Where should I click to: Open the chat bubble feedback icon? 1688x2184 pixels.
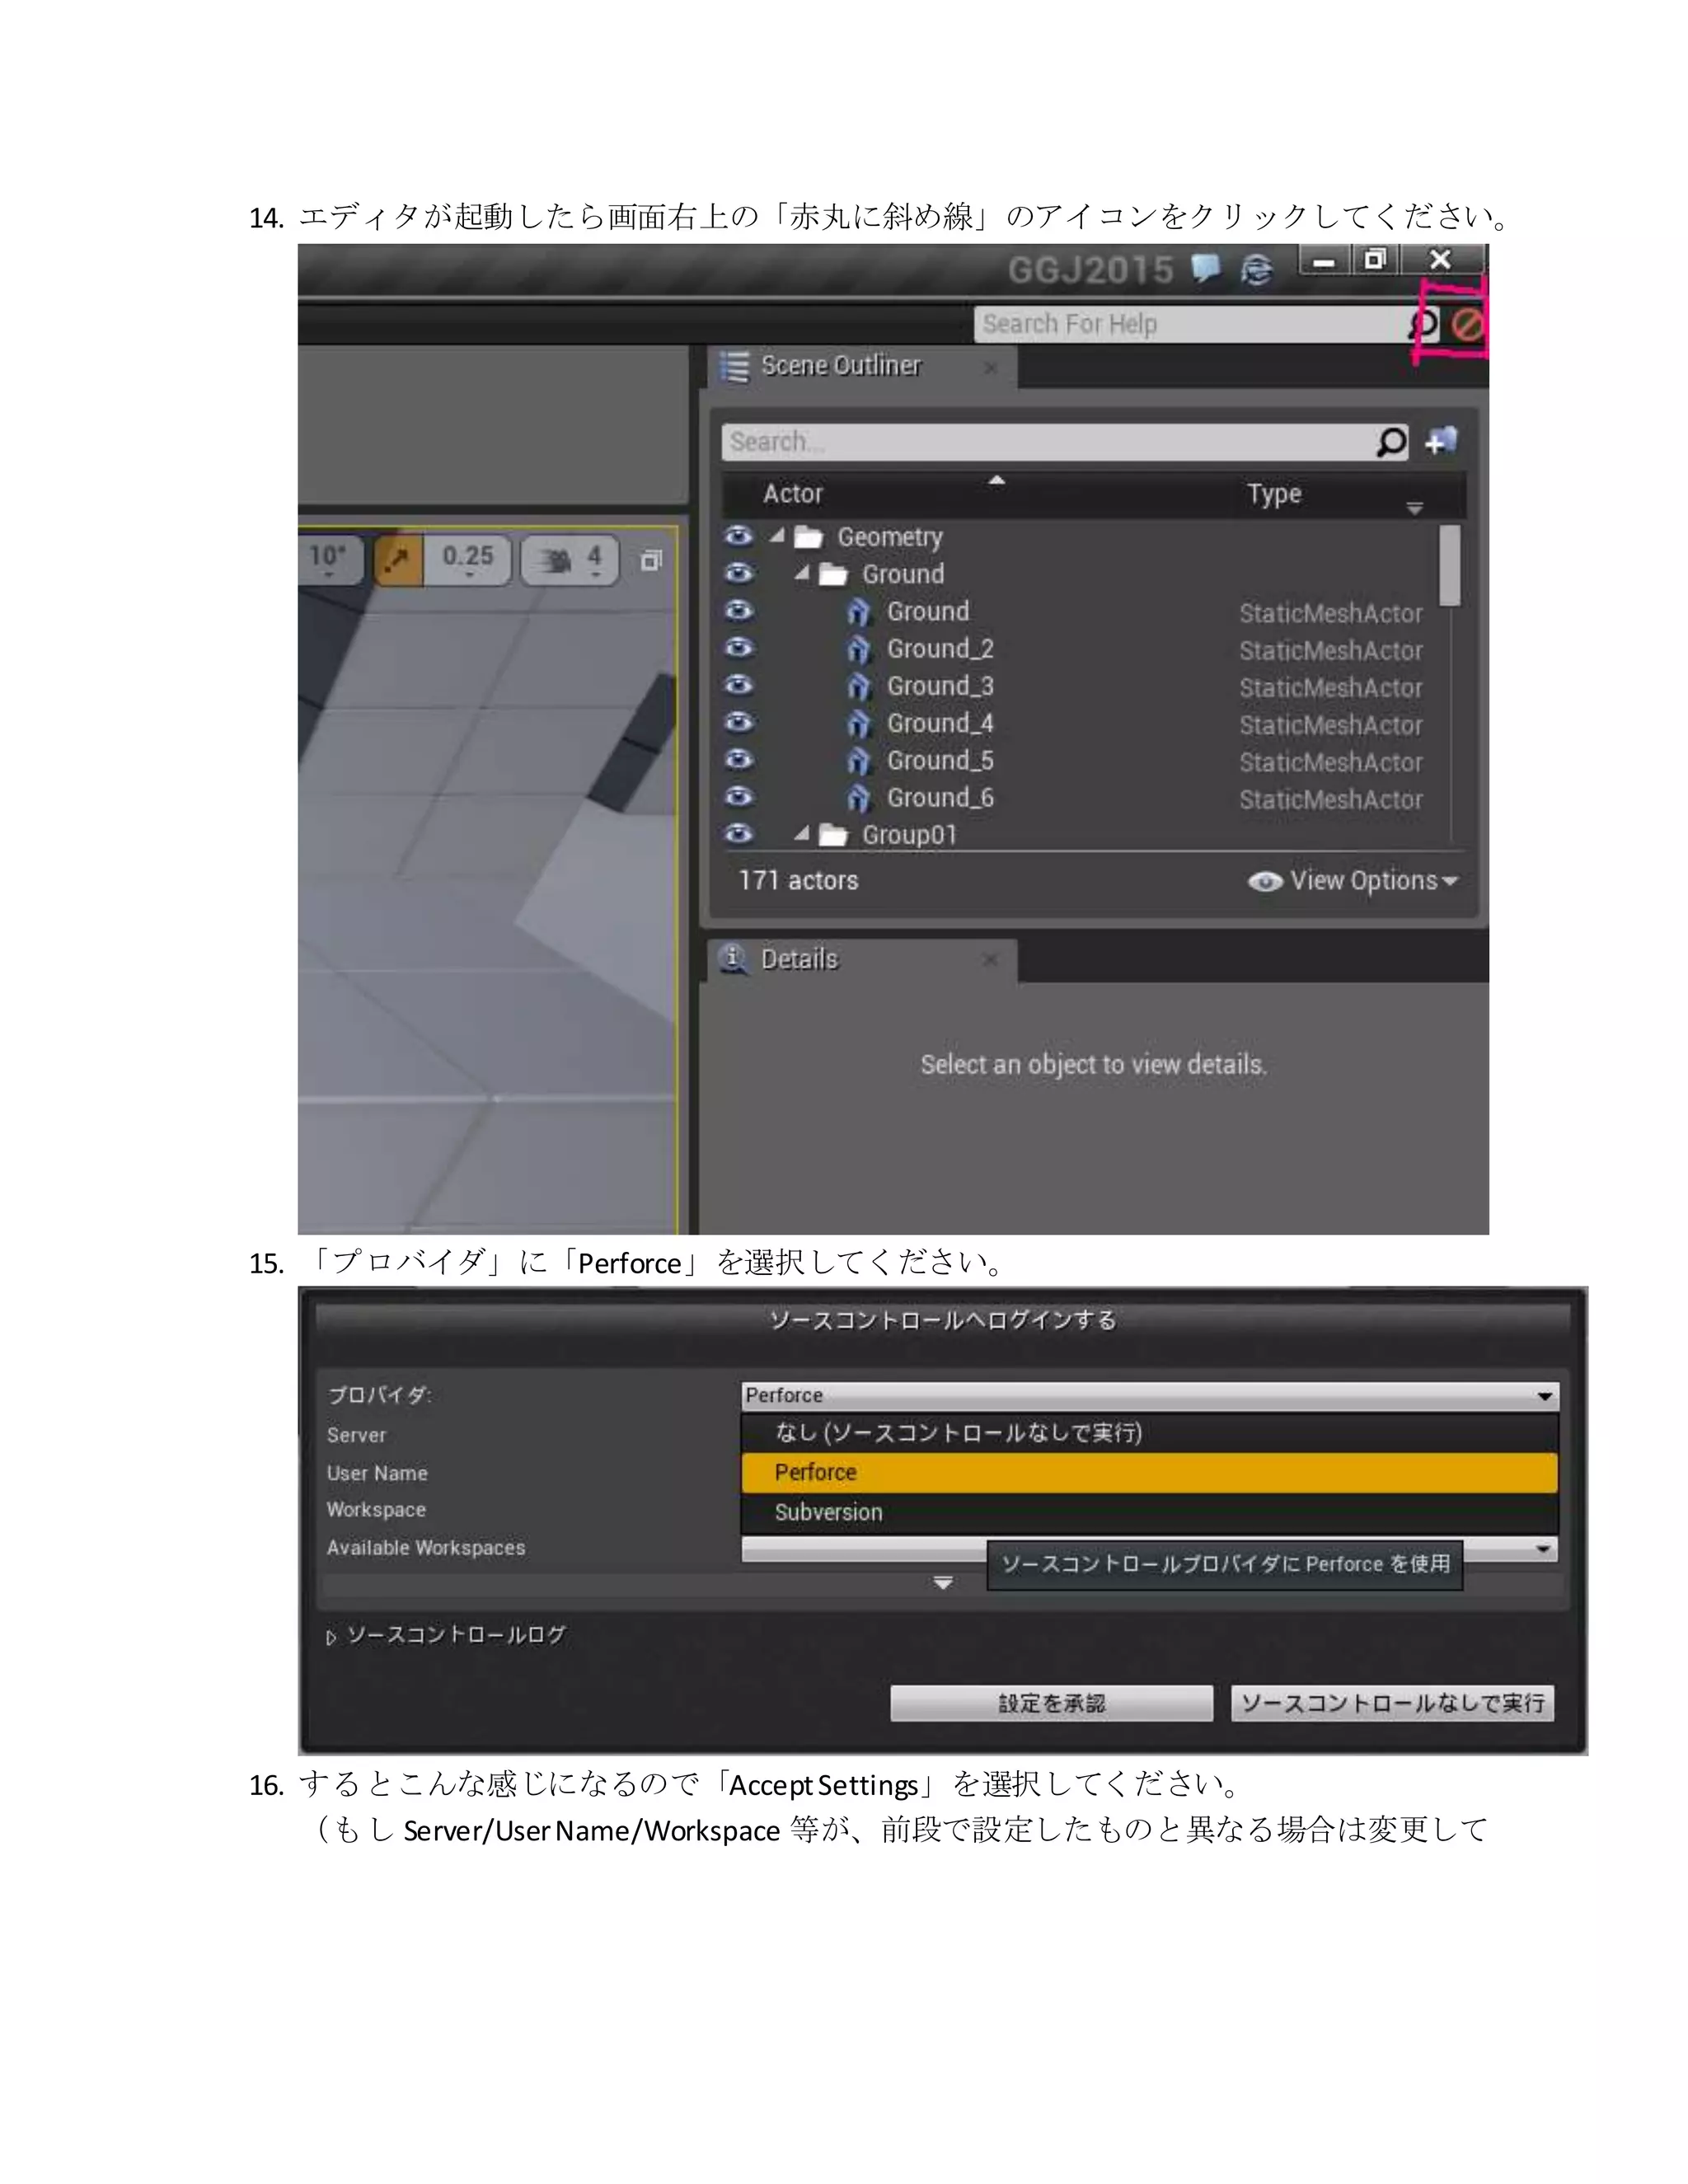(1206, 268)
